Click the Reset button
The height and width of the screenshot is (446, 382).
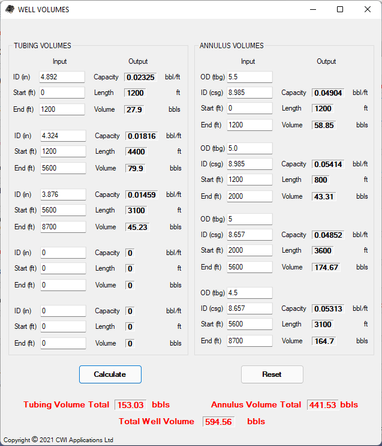[x=272, y=374]
